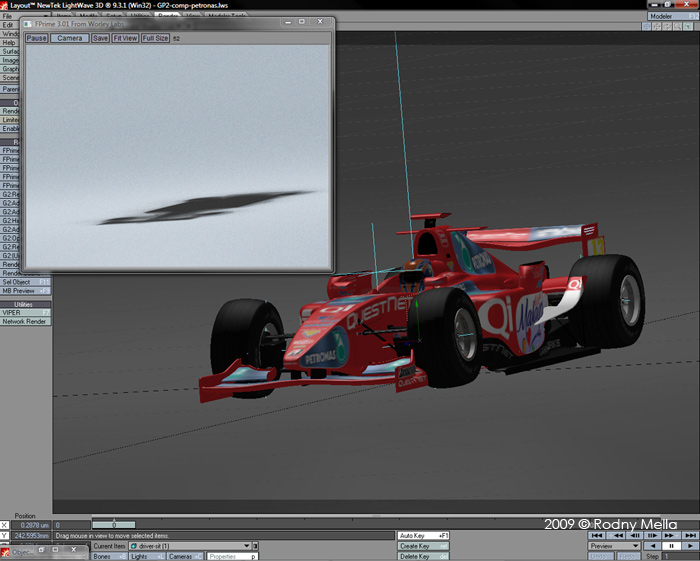Click Fit View in FPrime window

(125, 38)
